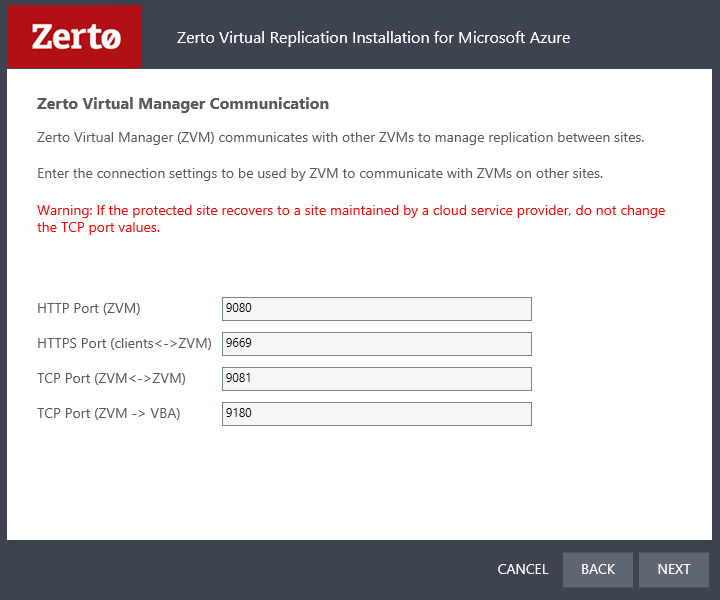Click 'Enter the connection settings' instruction line
This screenshot has width=720, height=600.
point(320,174)
